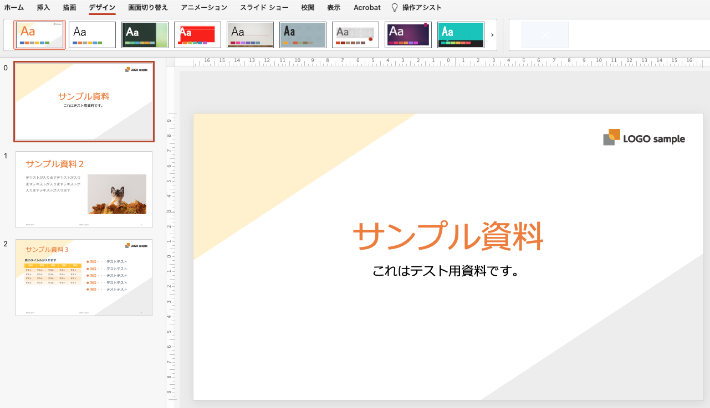This screenshot has height=408, width=710.
Task: Apply the dark purple Aa theme
Action: 408,34
